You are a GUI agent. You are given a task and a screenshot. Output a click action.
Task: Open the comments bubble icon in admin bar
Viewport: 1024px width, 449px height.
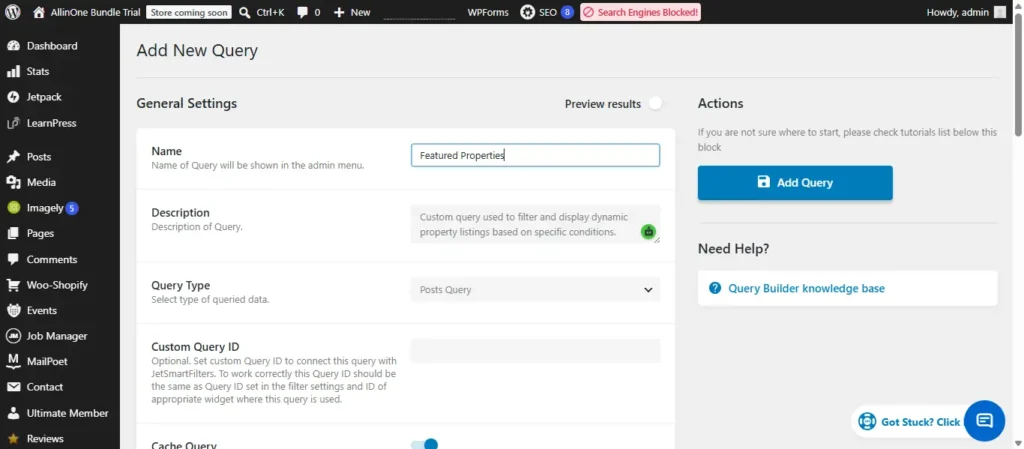[x=302, y=12]
